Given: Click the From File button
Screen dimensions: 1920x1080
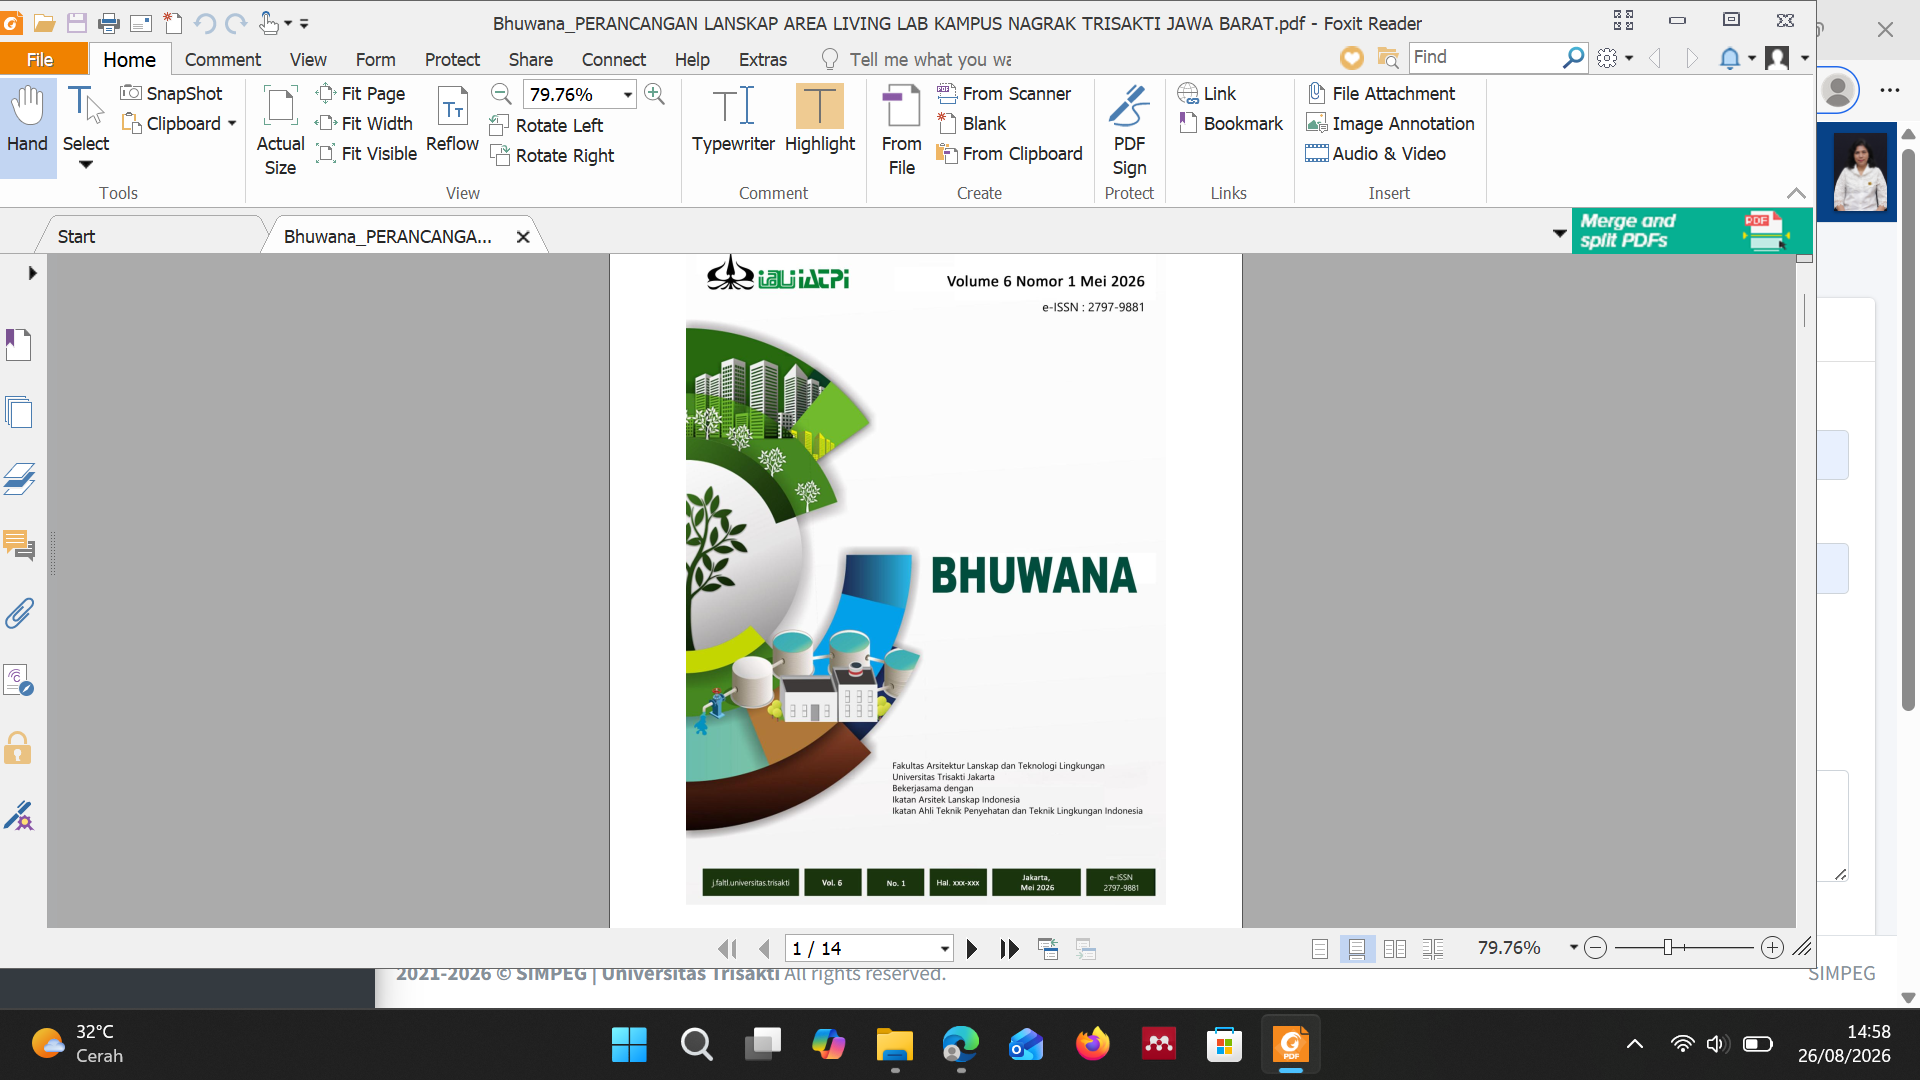Looking at the screenshot, I should pyautogui.click(x=901, y=131).
